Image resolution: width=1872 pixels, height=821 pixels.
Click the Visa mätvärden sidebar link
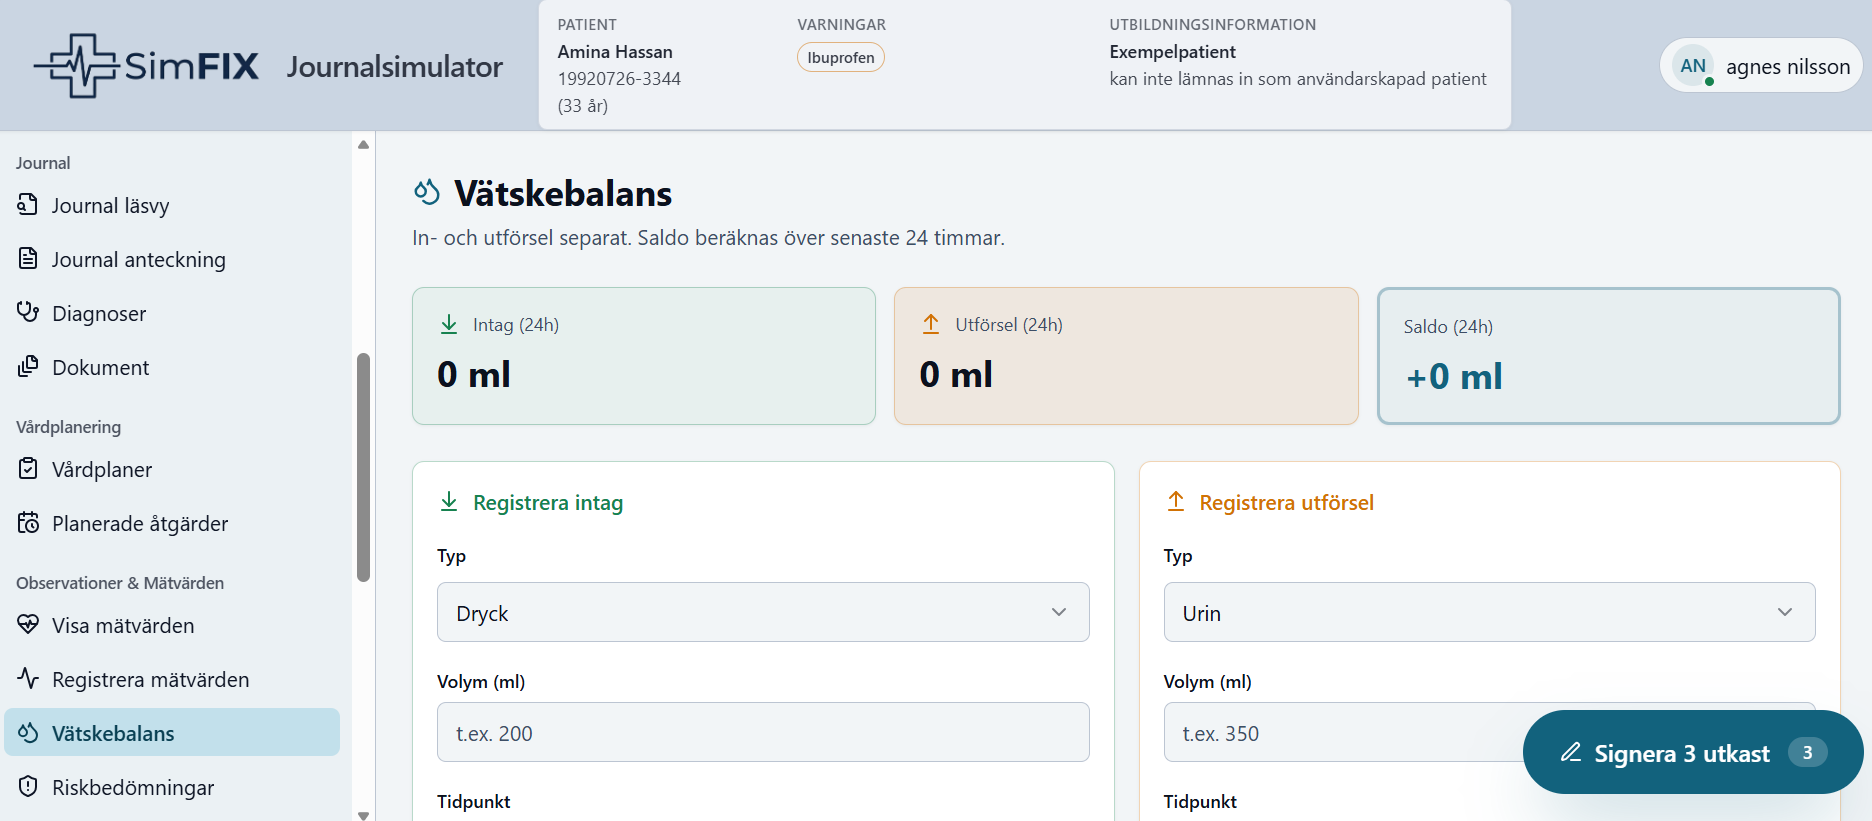coord(172,625)
